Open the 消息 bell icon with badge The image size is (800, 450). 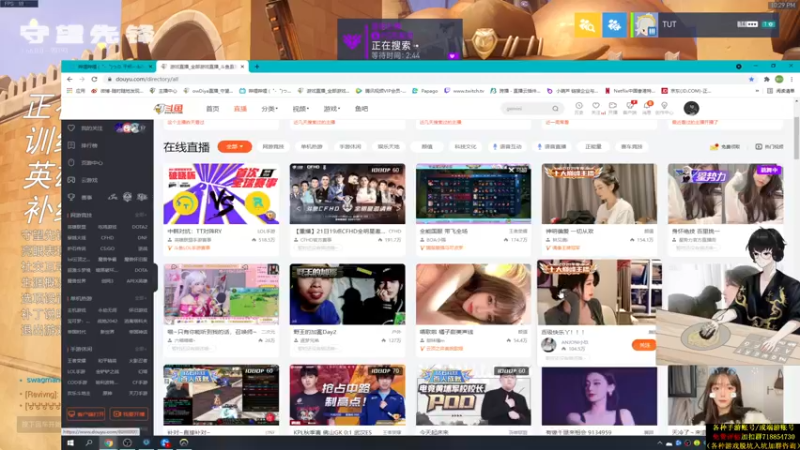coord(647,108)
